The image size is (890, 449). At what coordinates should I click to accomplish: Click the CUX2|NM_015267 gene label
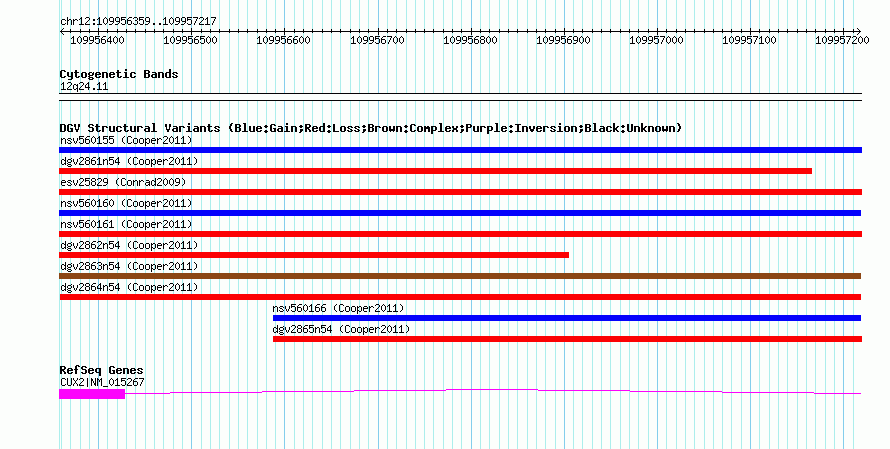click(102, 382)
